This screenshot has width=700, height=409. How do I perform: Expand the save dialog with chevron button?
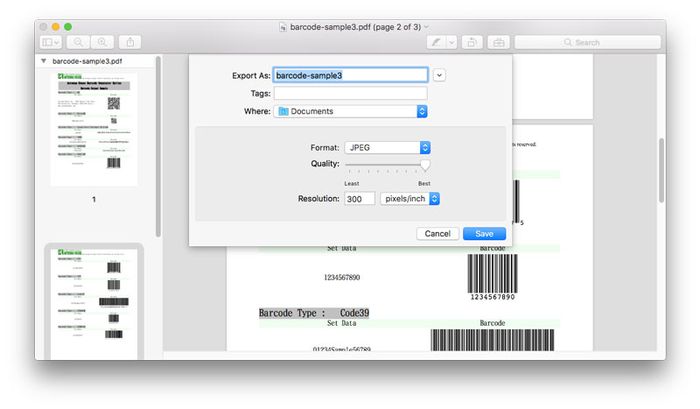click(x=440, y=74)
